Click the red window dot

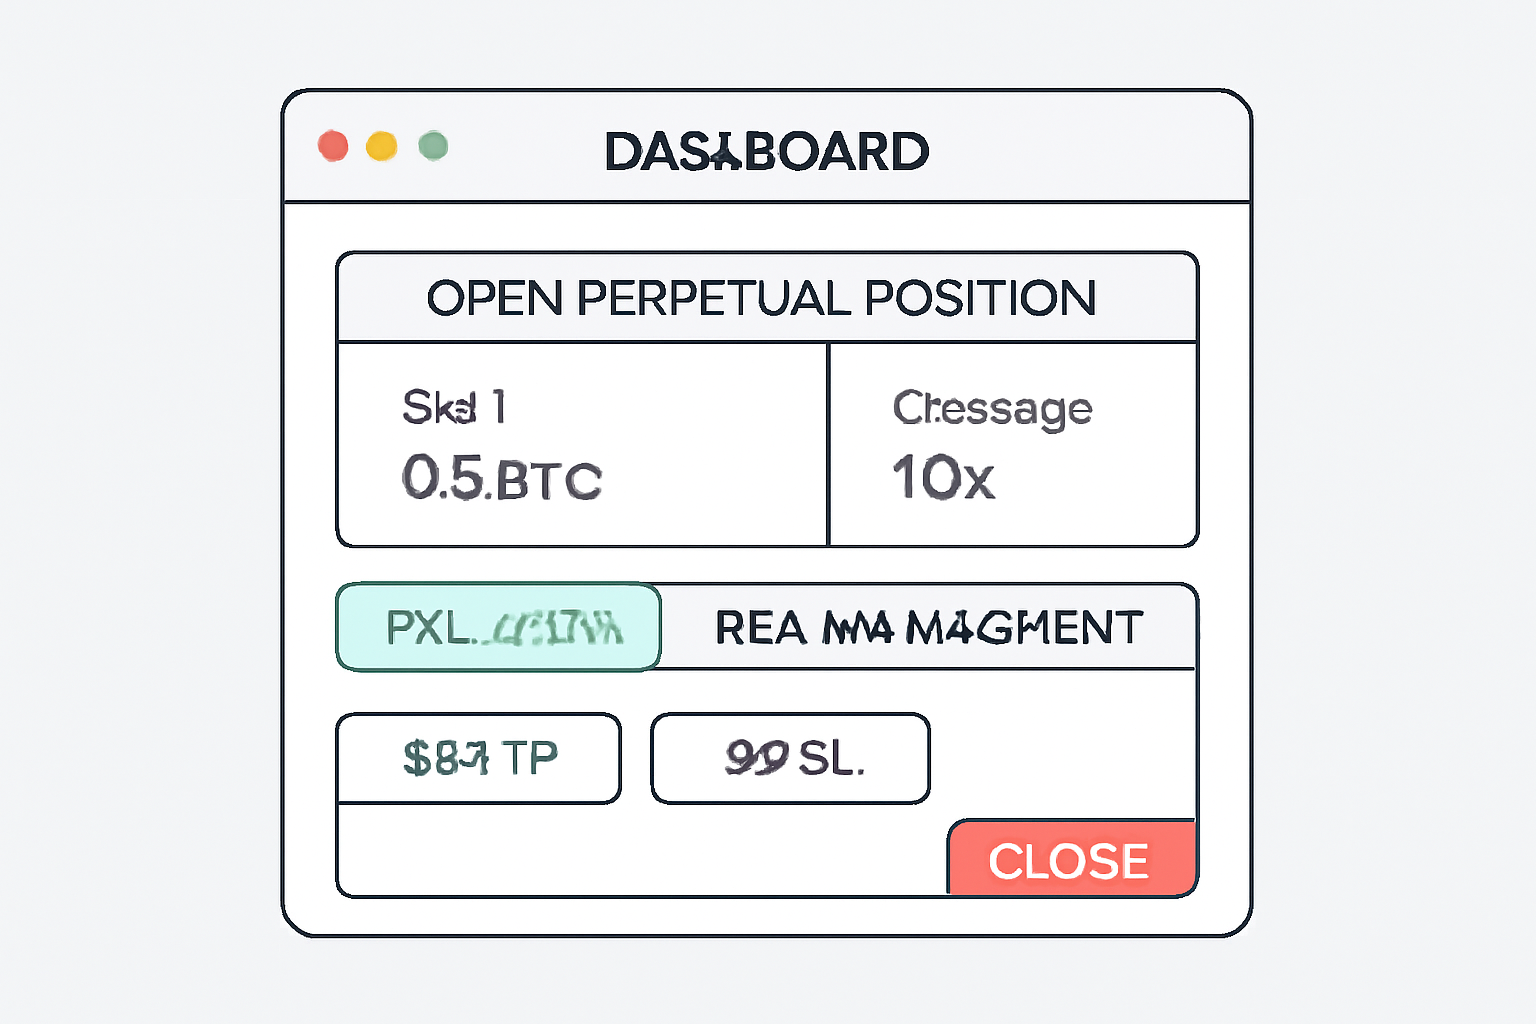click(333, 146)
